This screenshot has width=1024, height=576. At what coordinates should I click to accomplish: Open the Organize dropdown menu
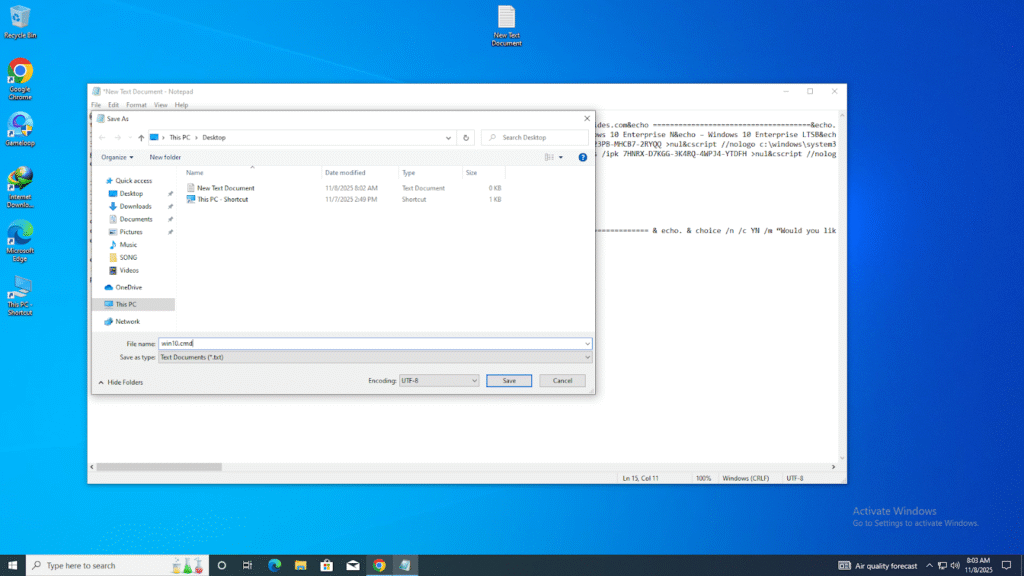point(117,157)
